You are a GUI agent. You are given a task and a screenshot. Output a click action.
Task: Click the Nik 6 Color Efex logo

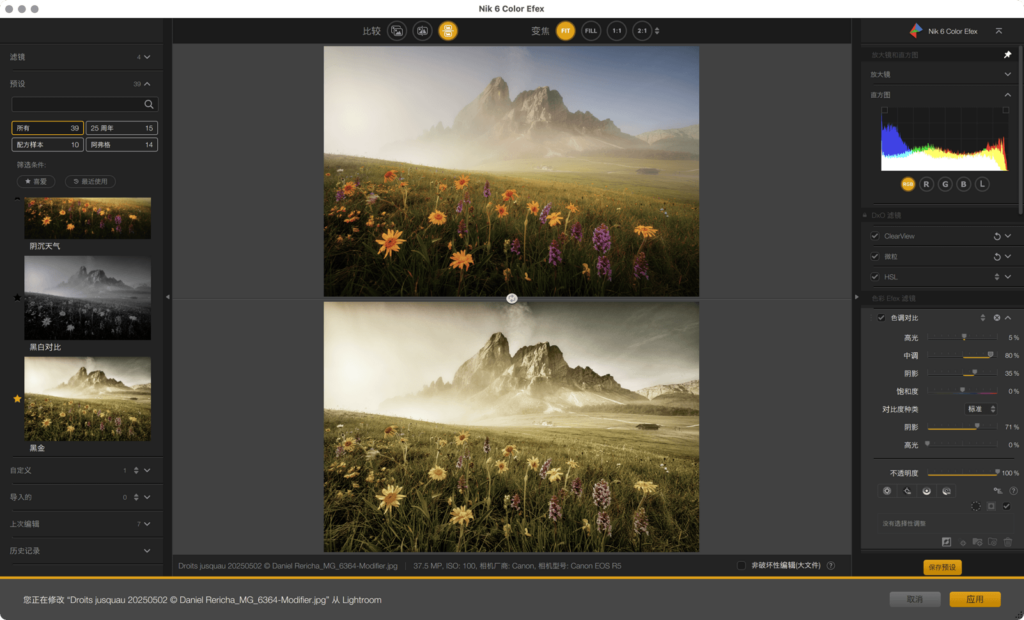tap(916, 31)
